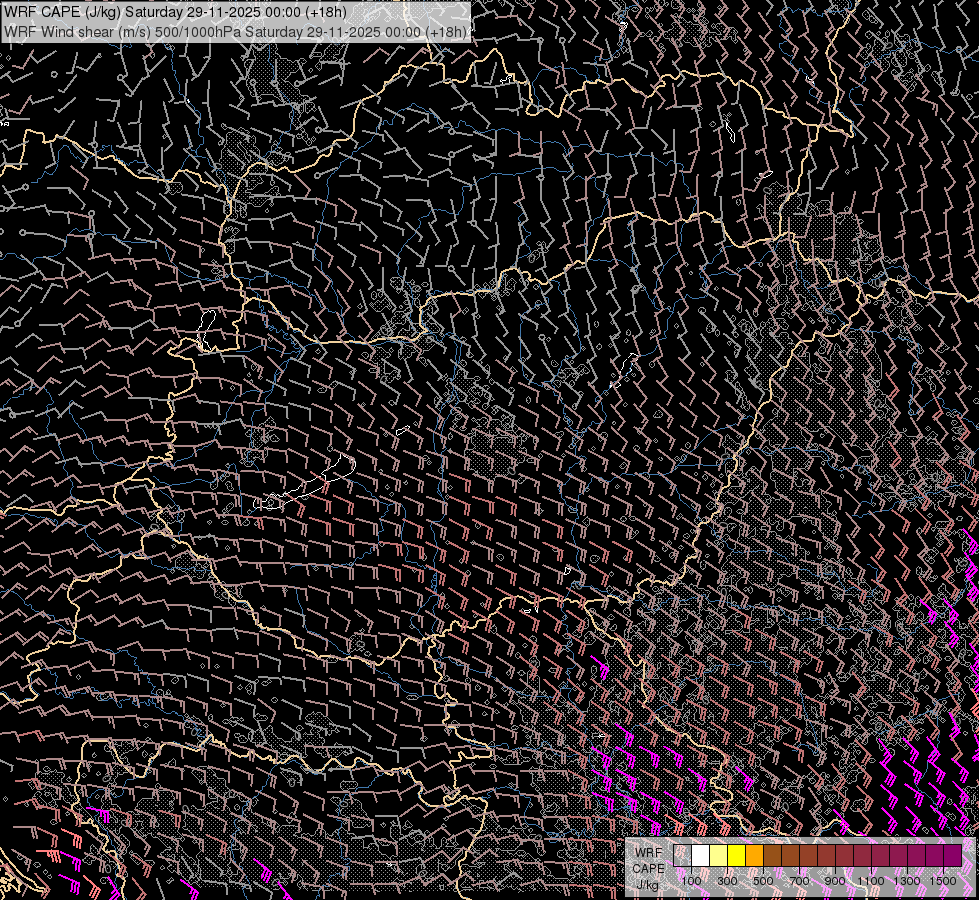Click the 1500 legend scale label
979x900 pixels.
pyautogui.click(x=943, y=880)
